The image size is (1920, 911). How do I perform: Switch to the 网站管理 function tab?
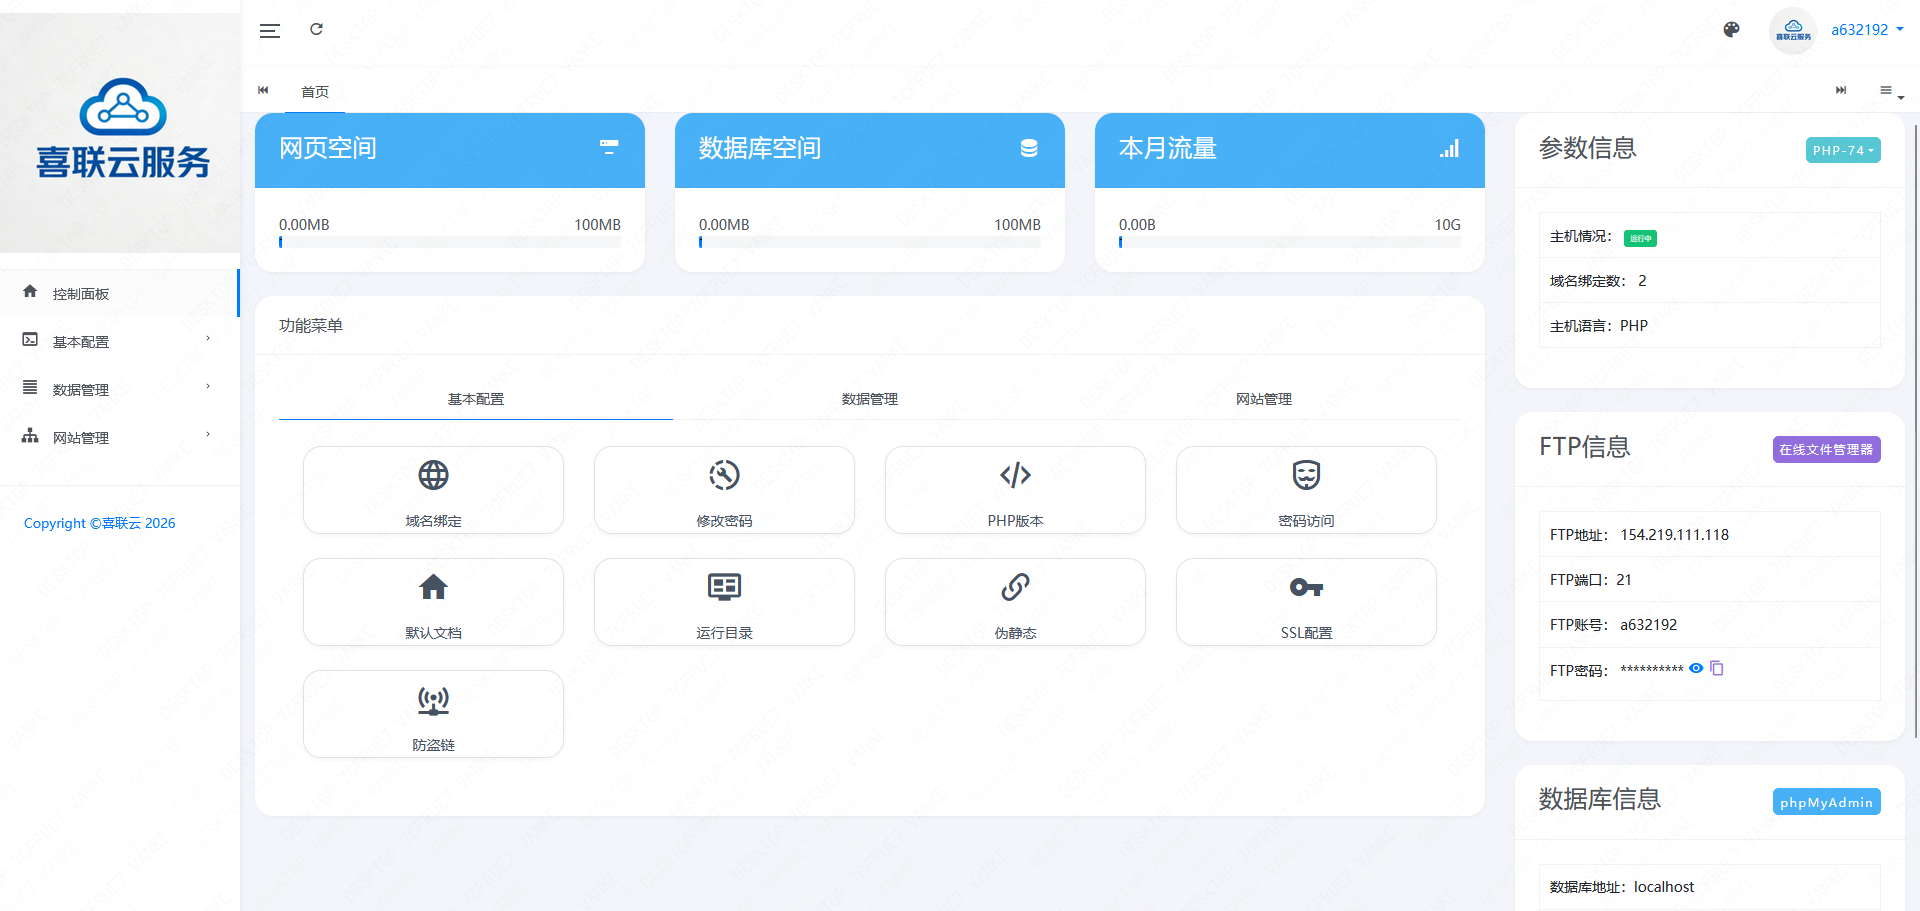pos(1263,399)
